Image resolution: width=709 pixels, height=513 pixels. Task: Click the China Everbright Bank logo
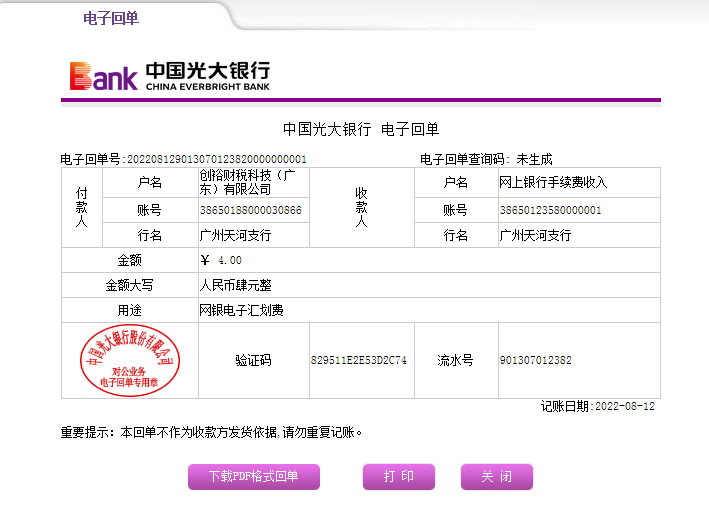[169, 75]
